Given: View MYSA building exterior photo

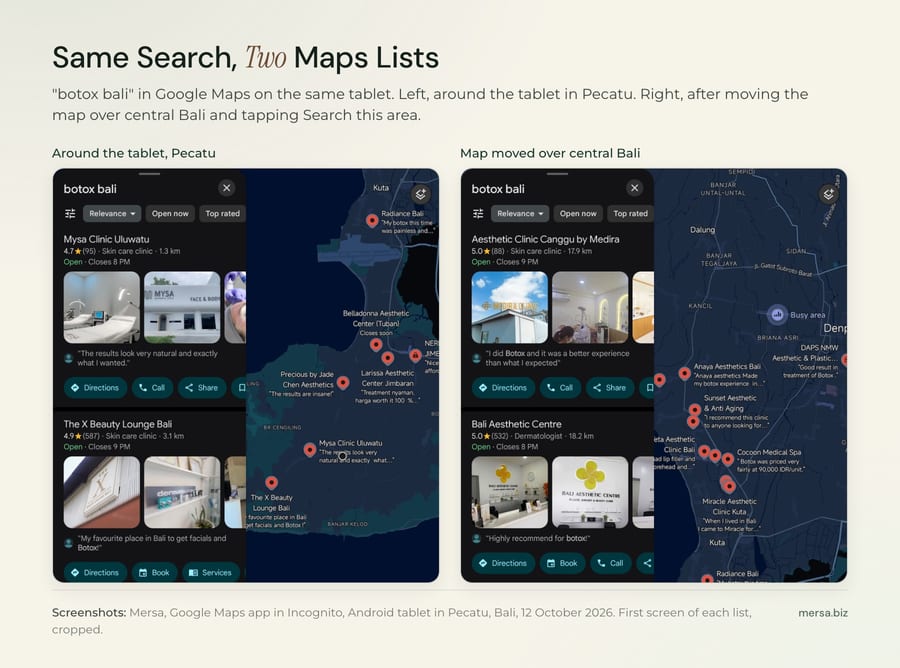Looking at the screenshot, I should click(182, 308).
